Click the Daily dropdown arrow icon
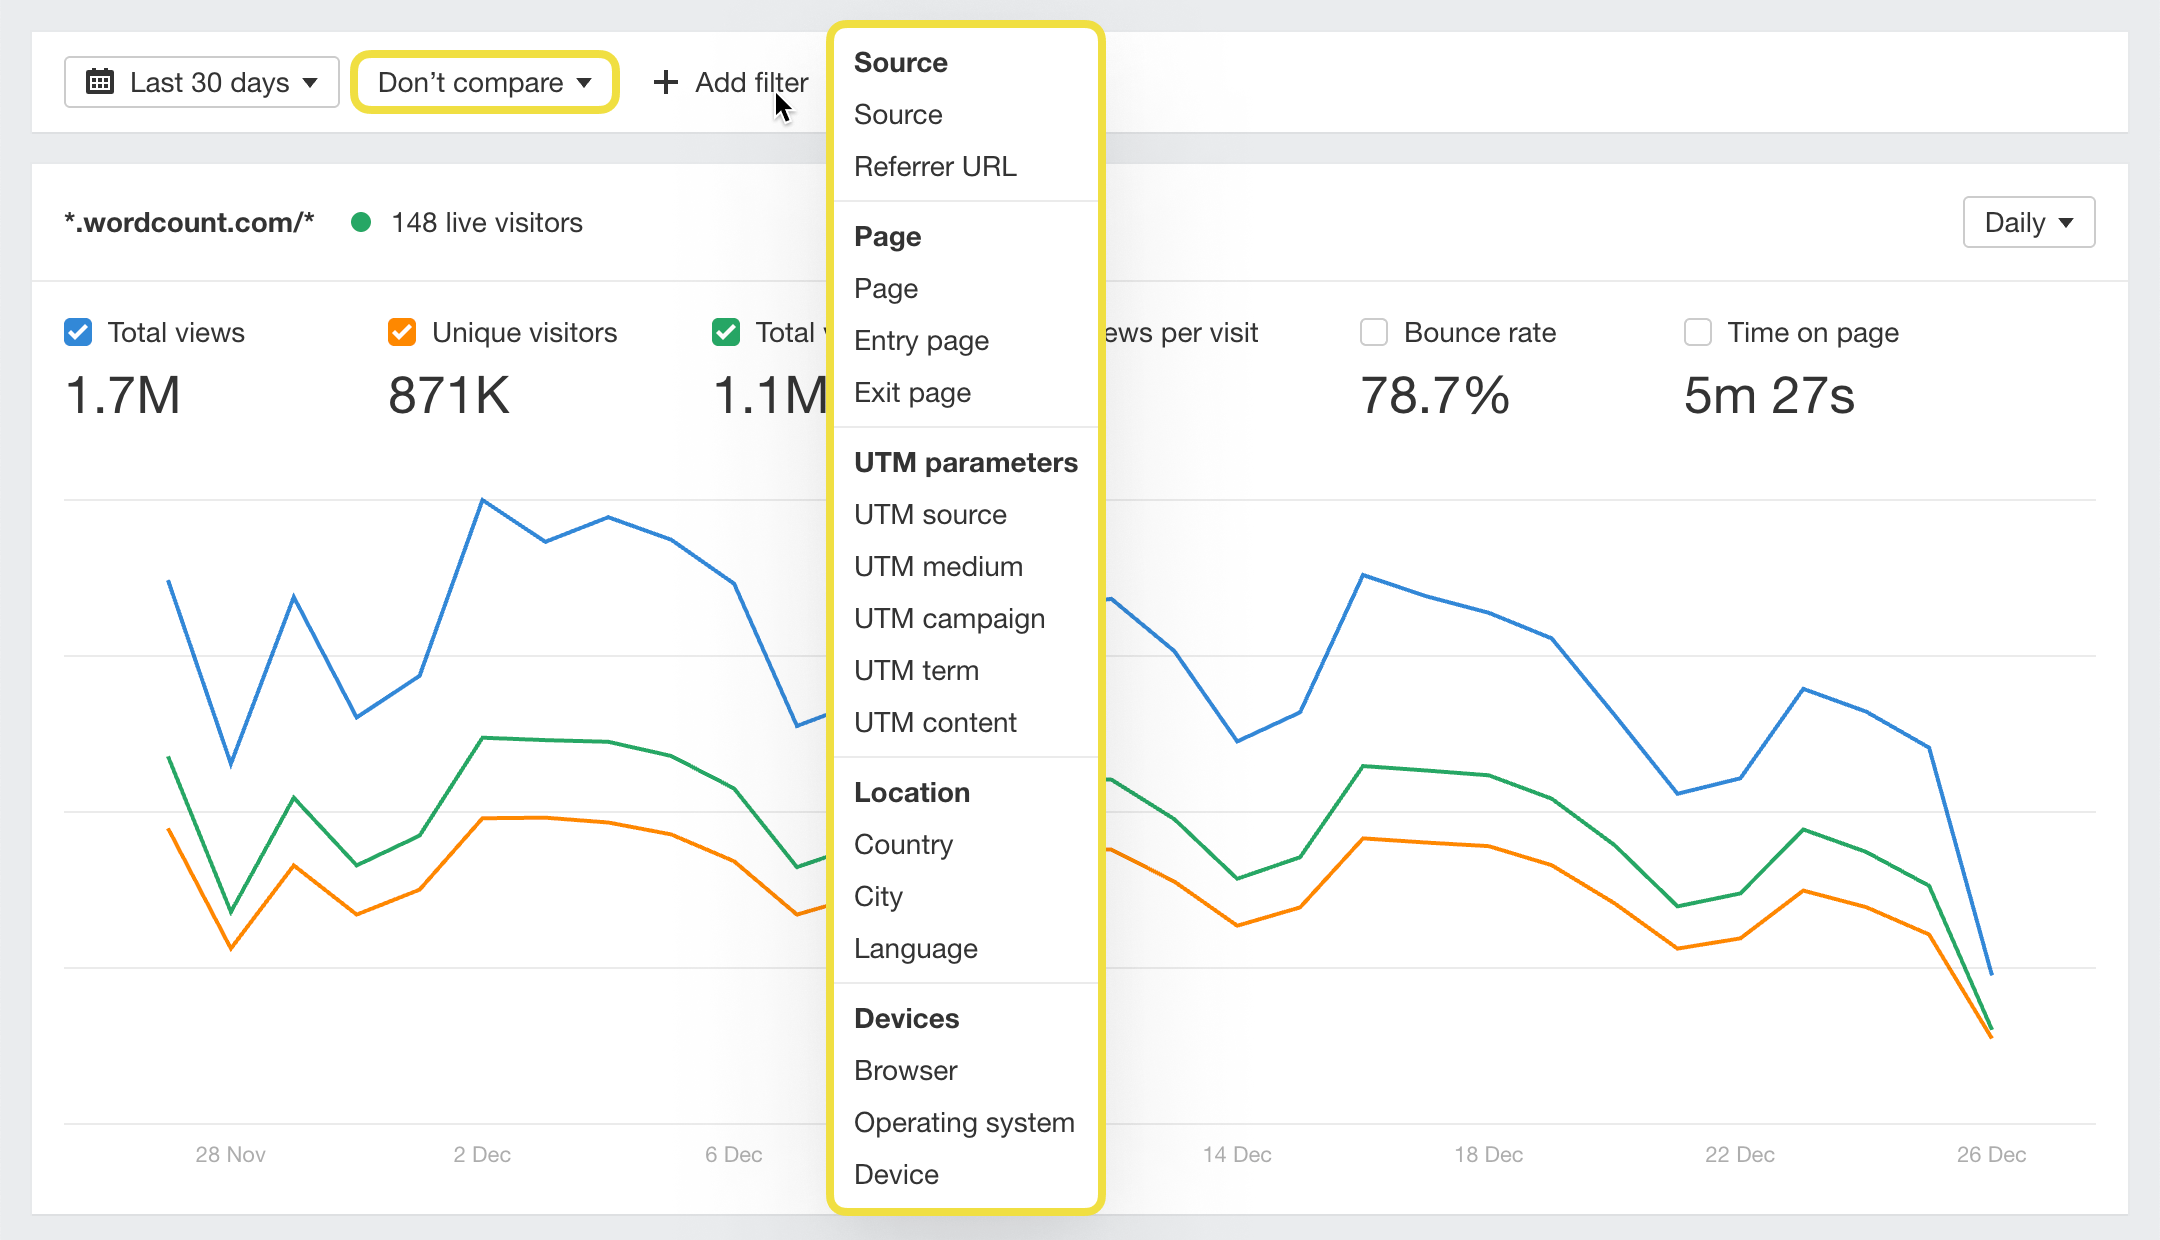 click(2066, 222)
